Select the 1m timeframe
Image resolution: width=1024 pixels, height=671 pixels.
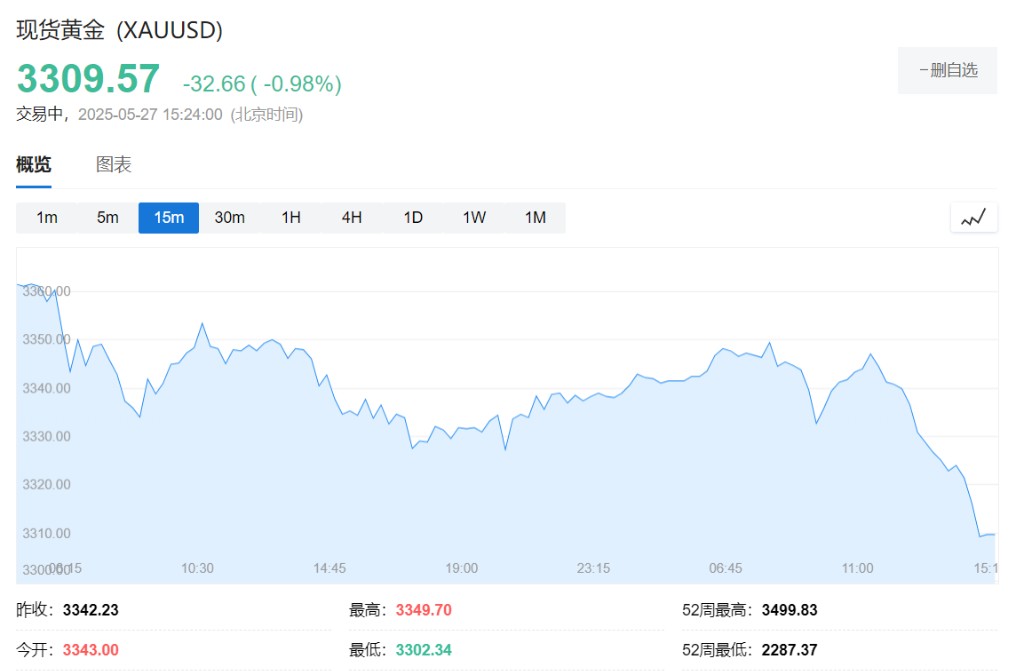click(47, 218)
